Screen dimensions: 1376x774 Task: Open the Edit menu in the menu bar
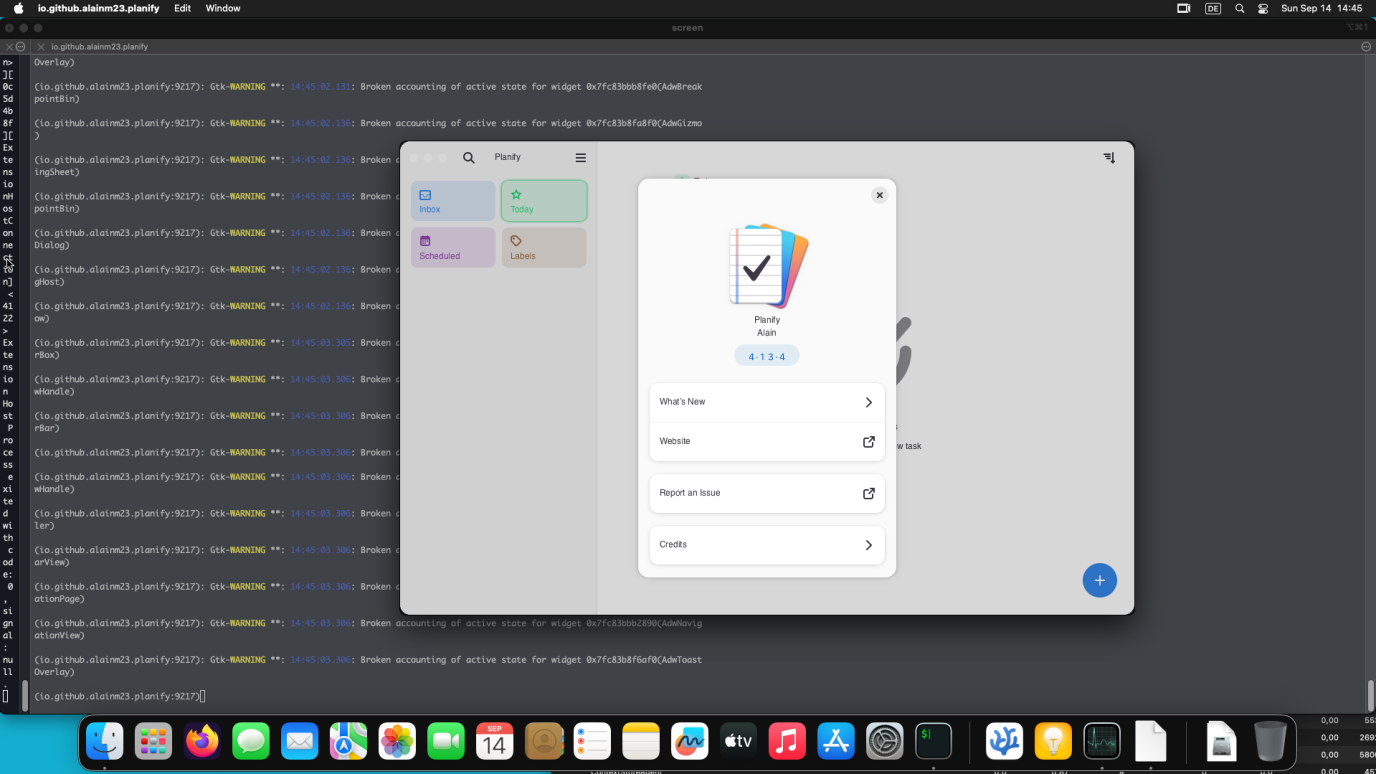coord(182,8)
